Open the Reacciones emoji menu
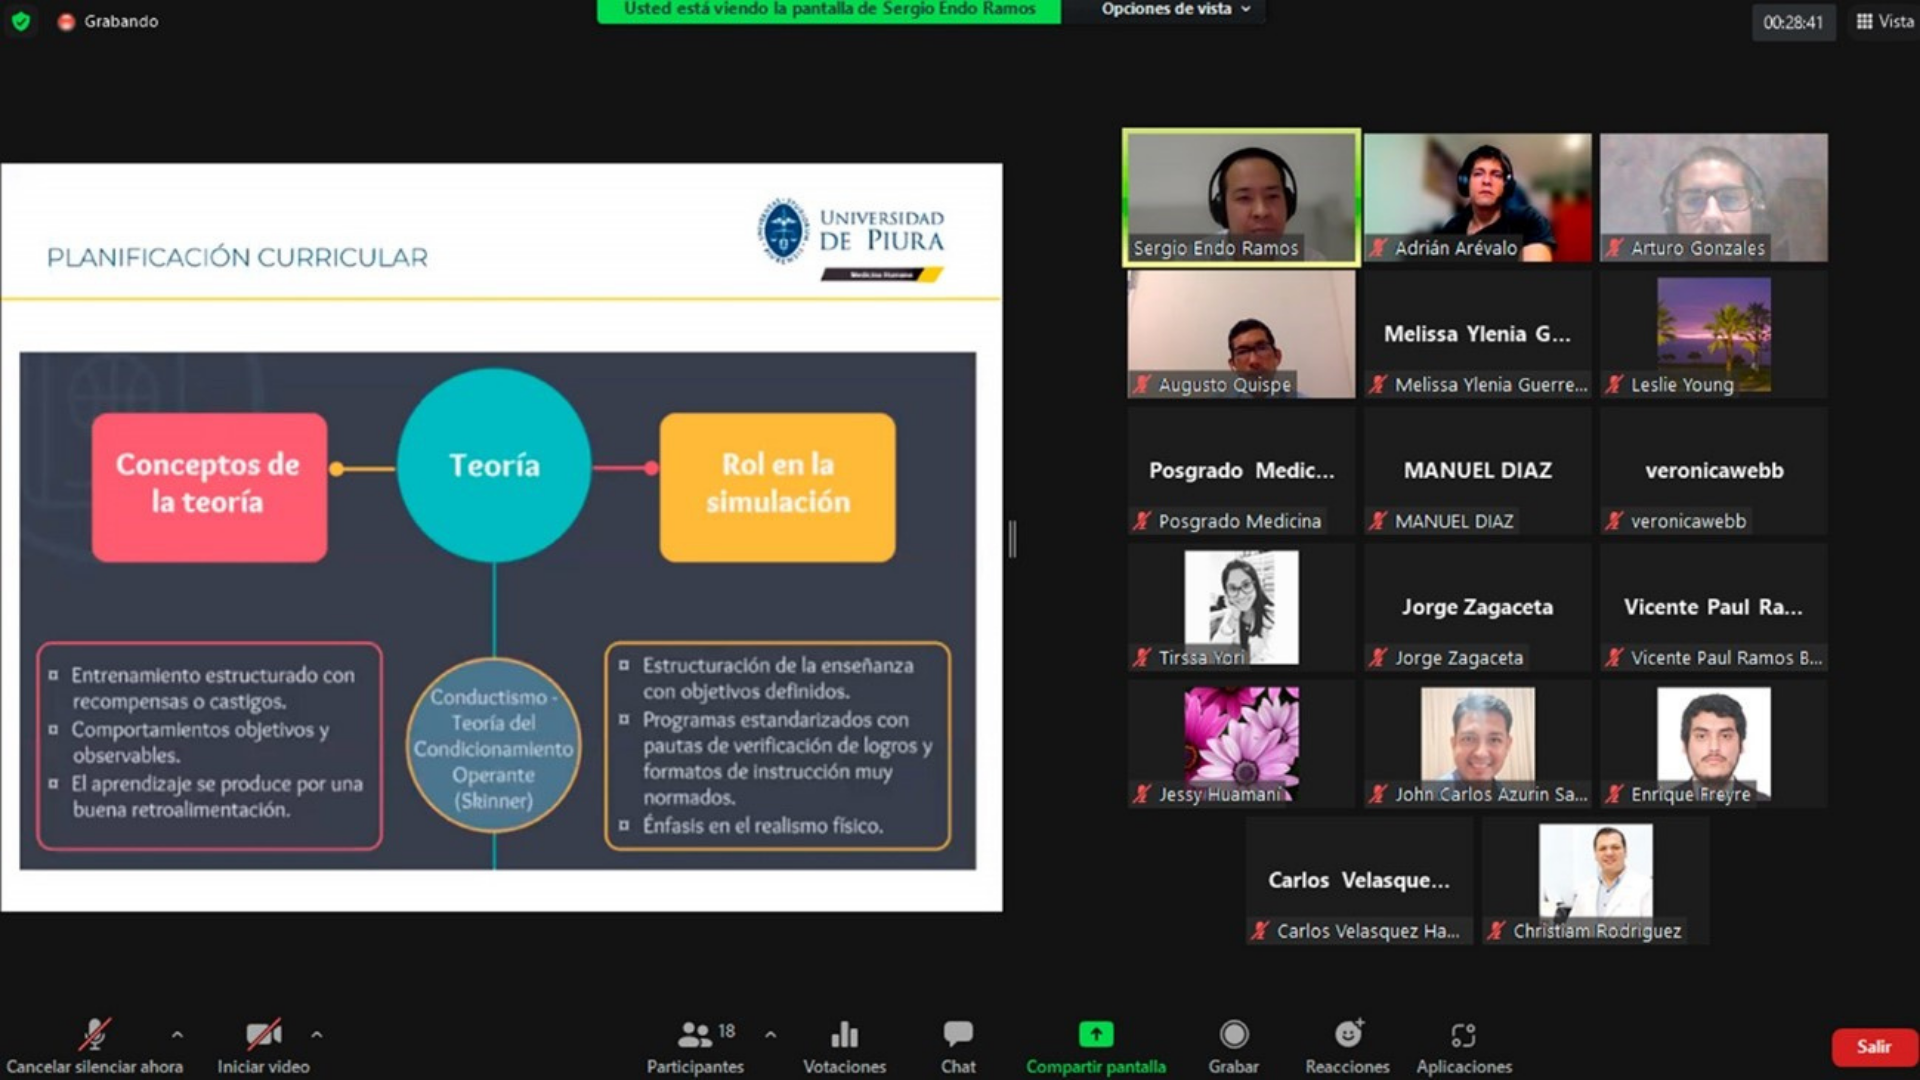1920x1080 pixels. coord(1347,1034)
